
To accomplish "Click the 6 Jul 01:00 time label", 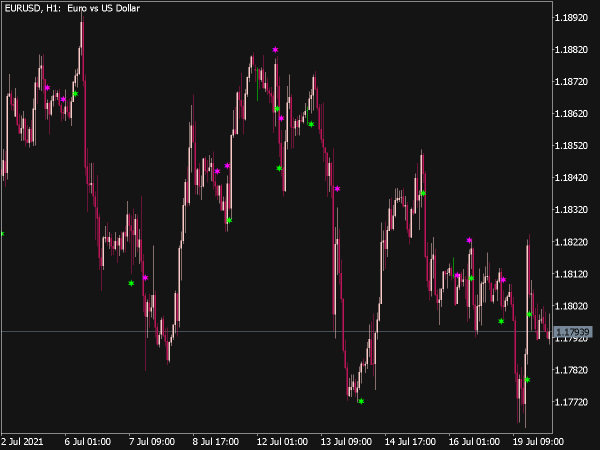I will point(88,442).
